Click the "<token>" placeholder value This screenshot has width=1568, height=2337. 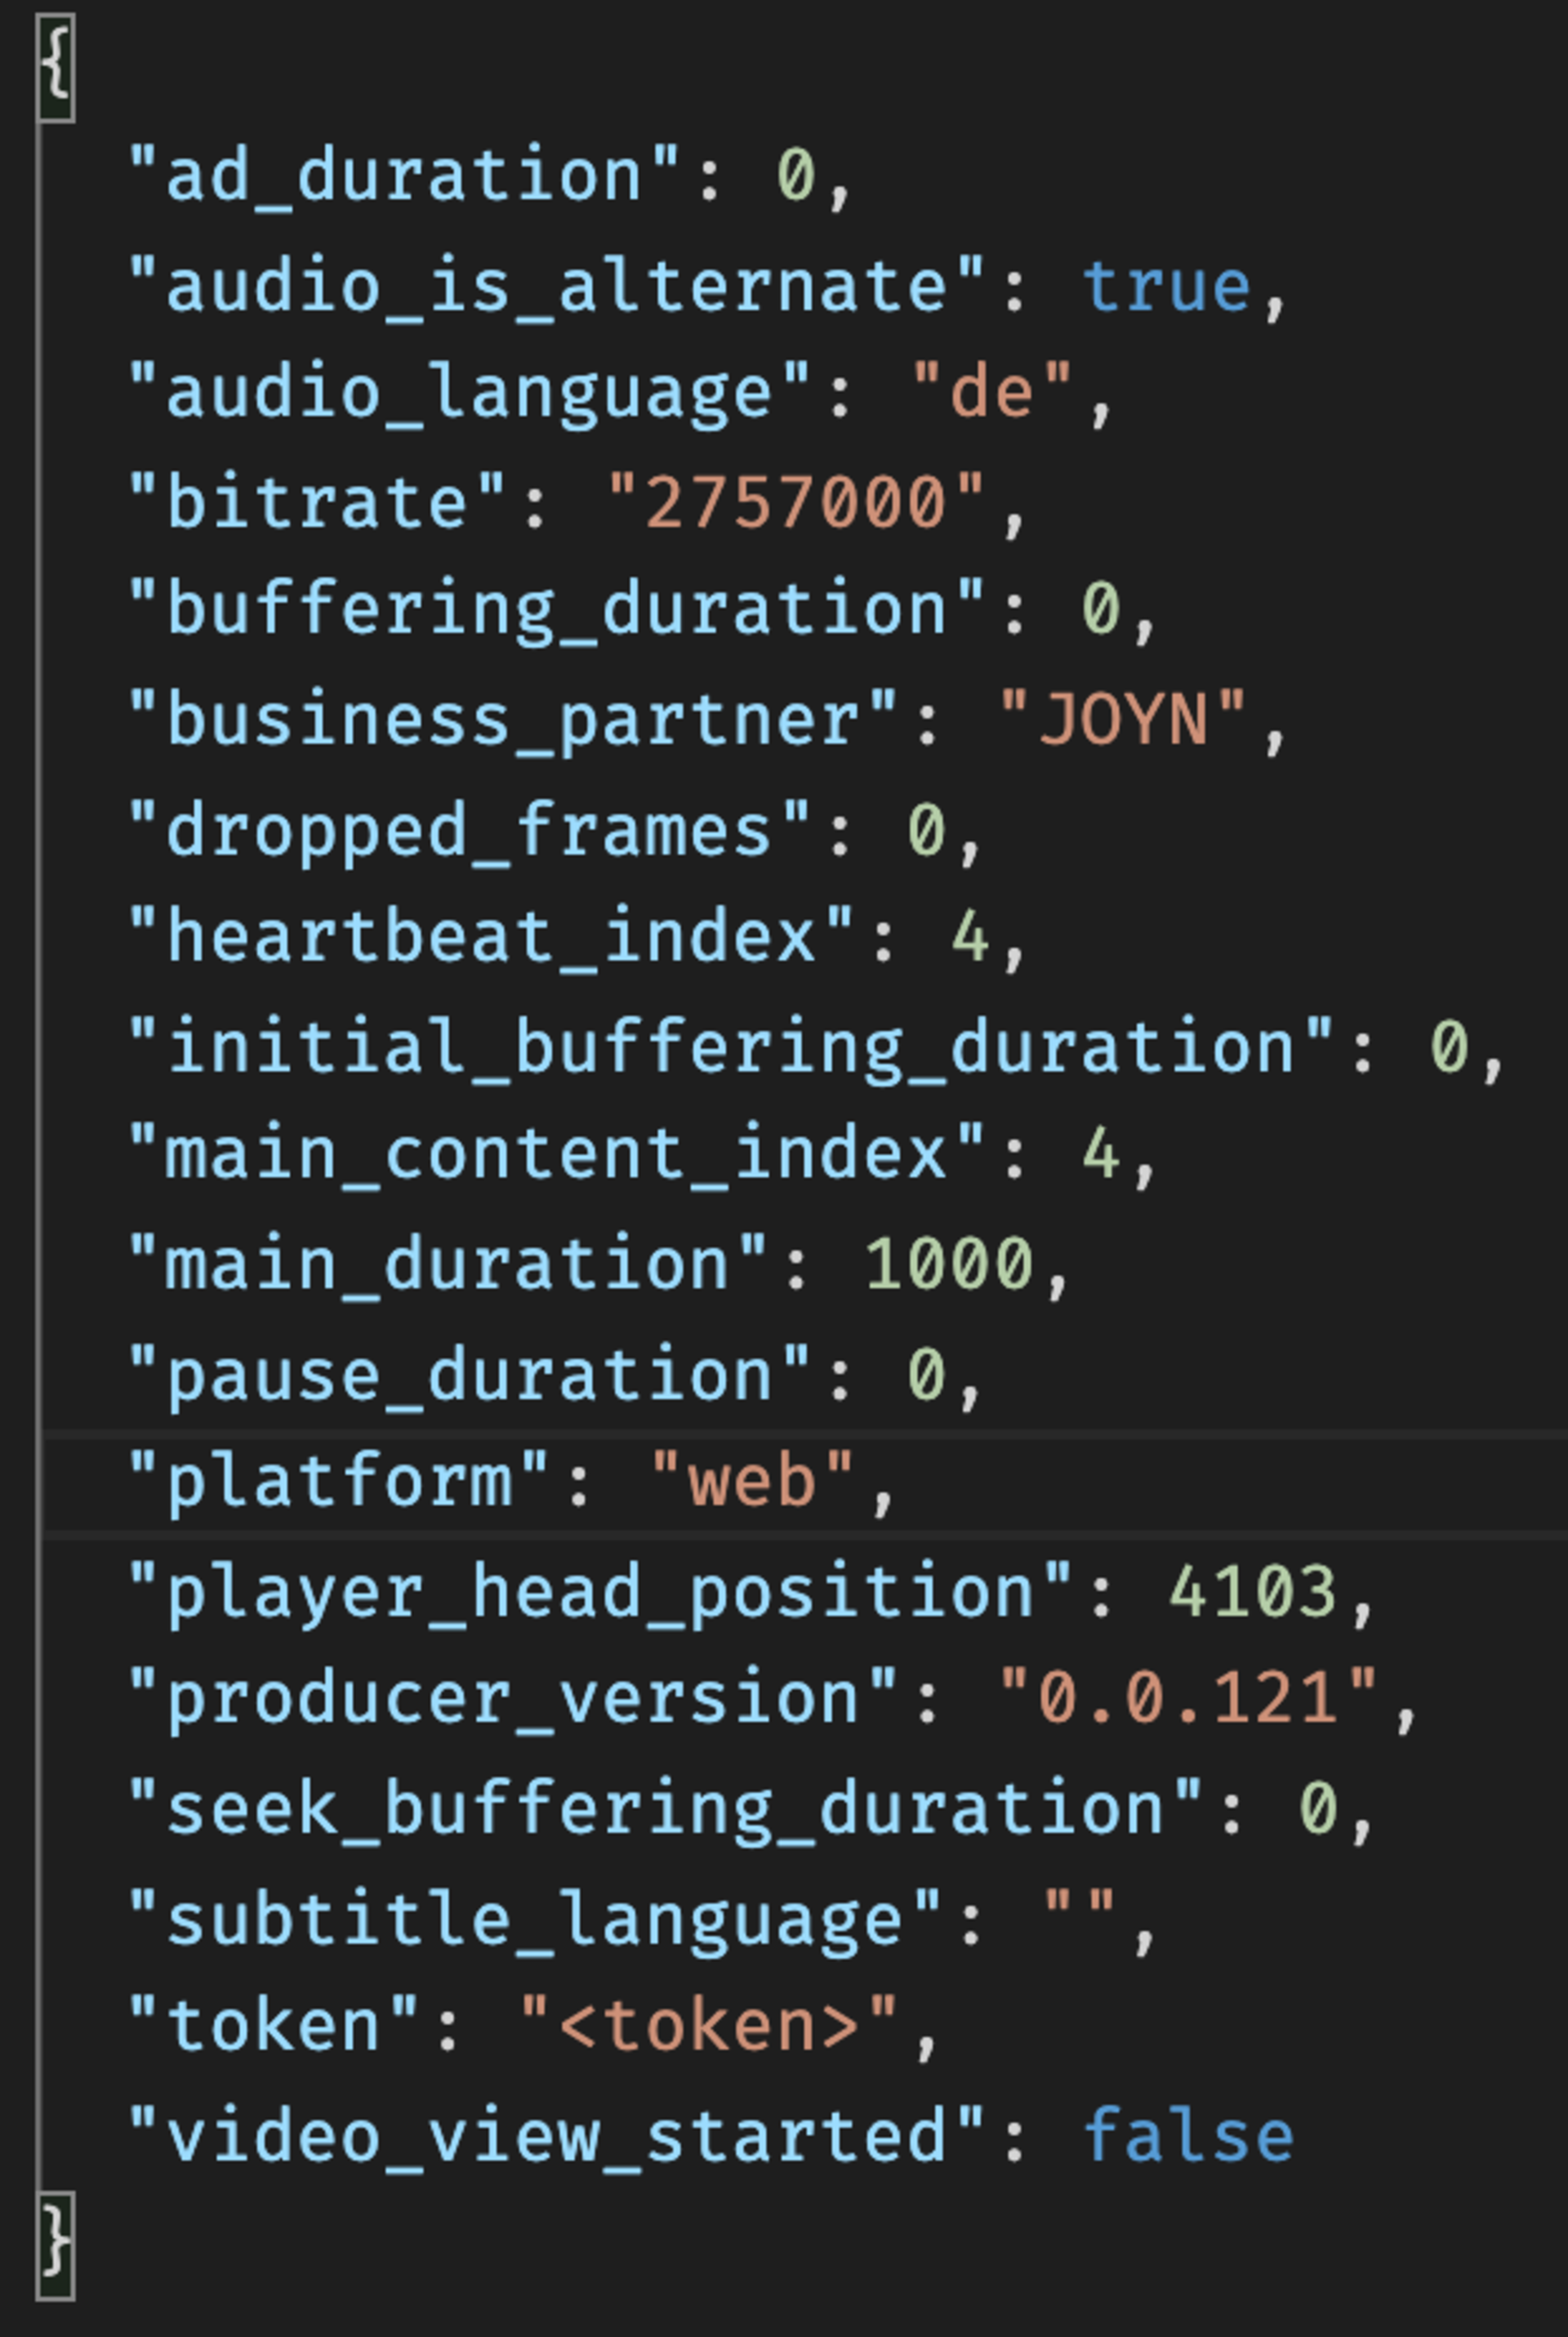(x=708, y=2027)
